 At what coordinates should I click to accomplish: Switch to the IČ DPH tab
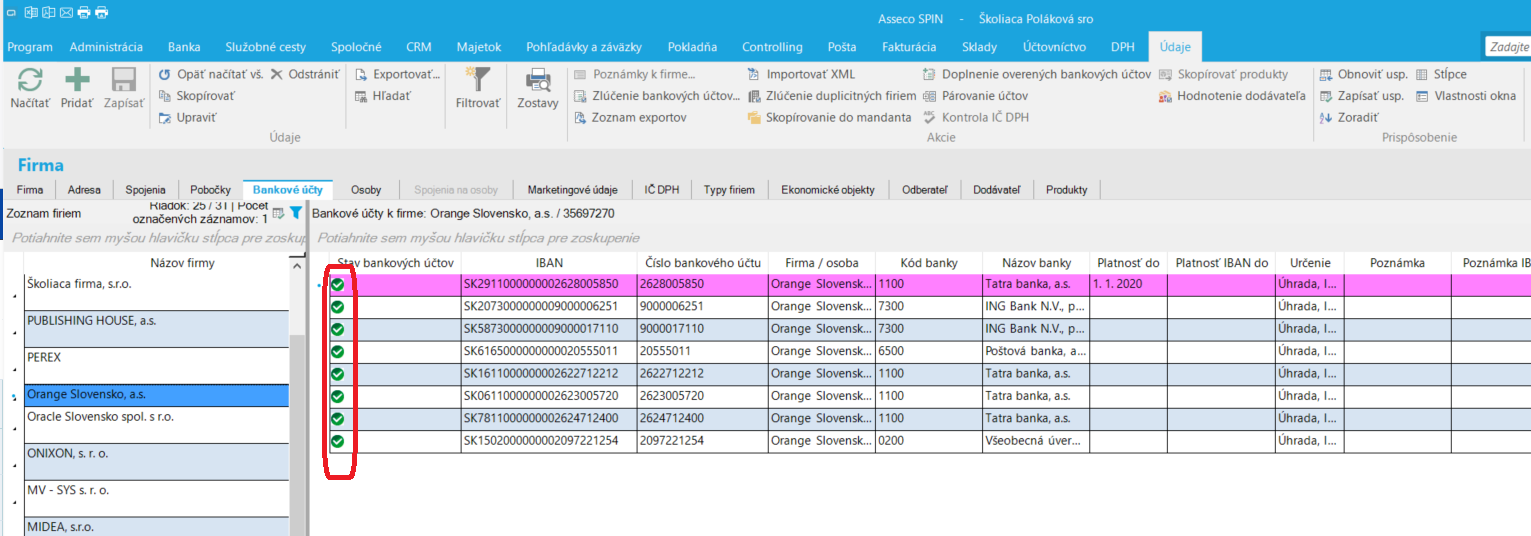point(662,190)
